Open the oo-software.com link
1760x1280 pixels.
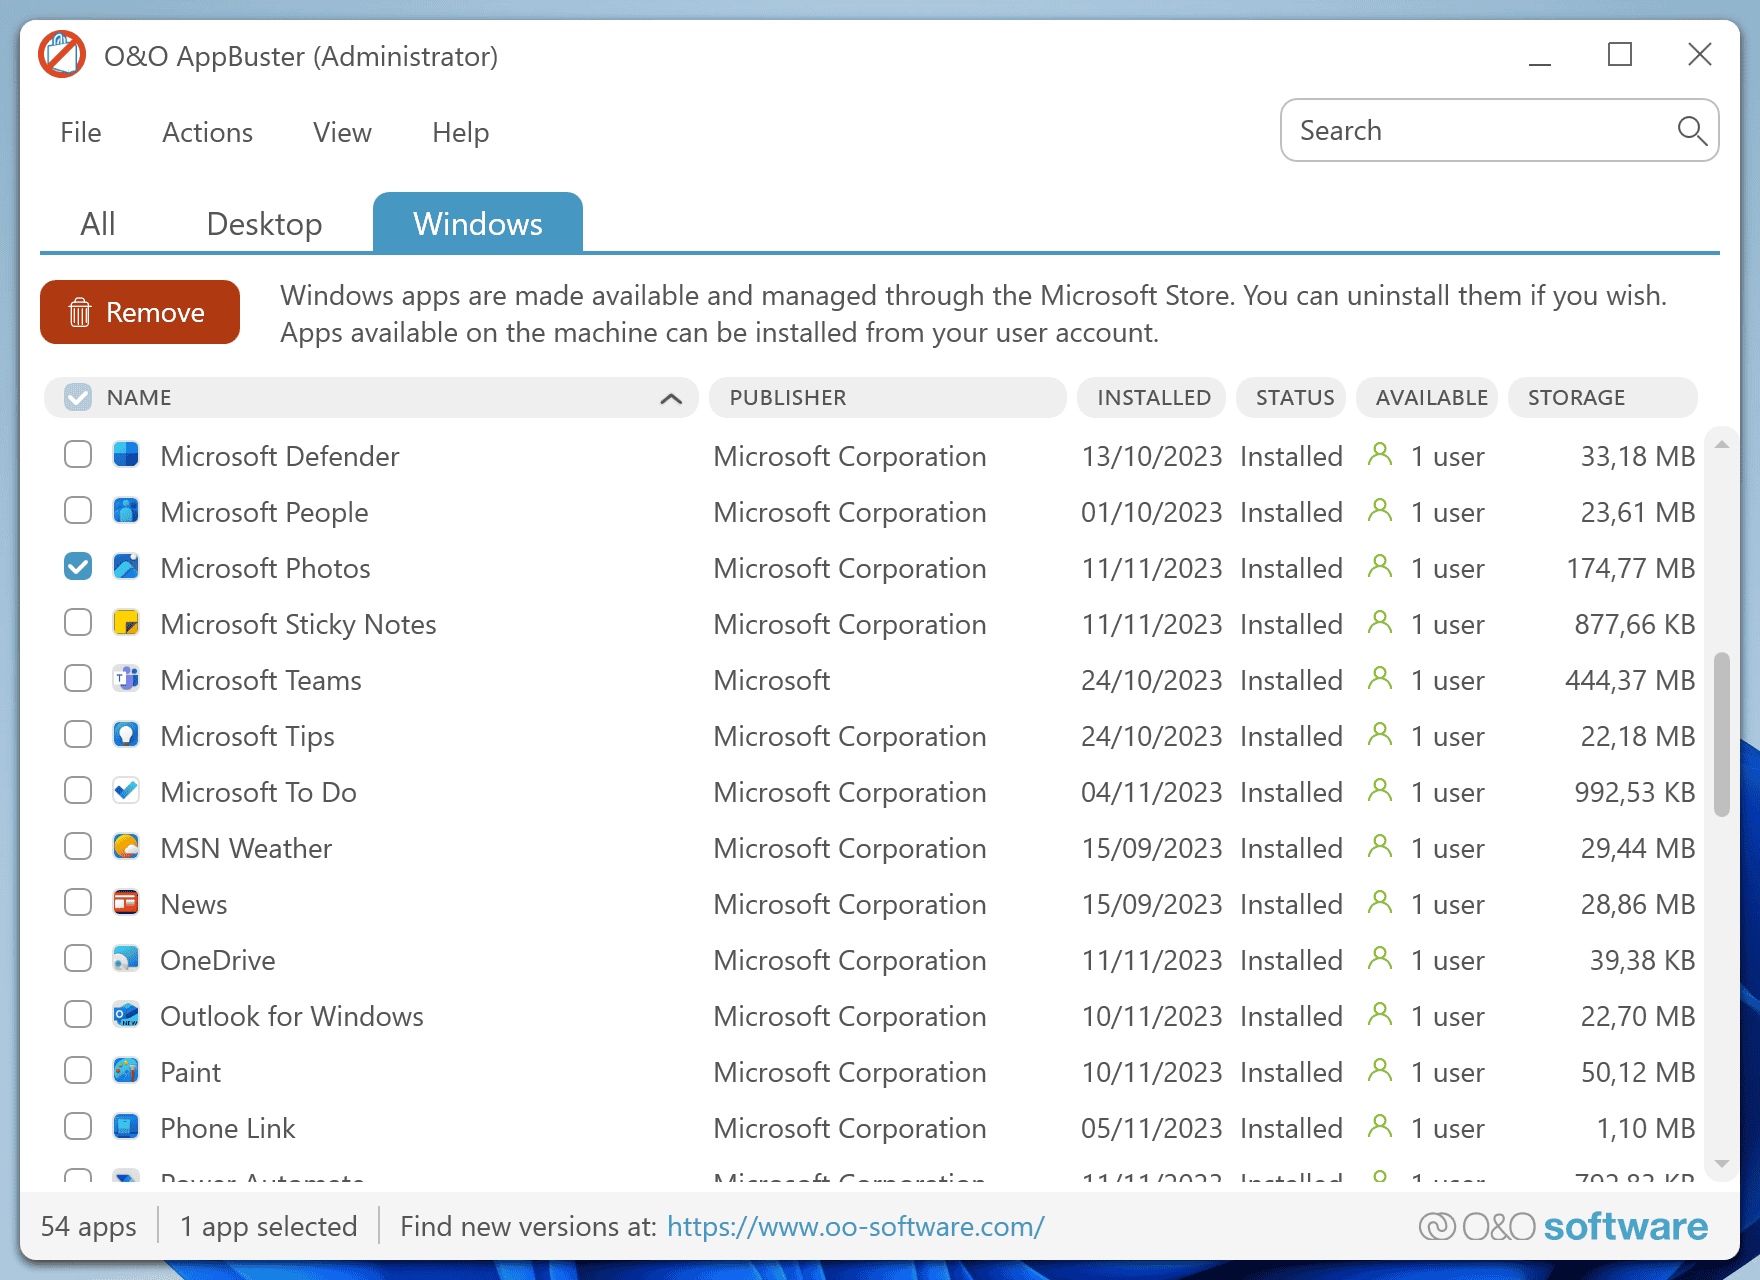point(855,1226)
